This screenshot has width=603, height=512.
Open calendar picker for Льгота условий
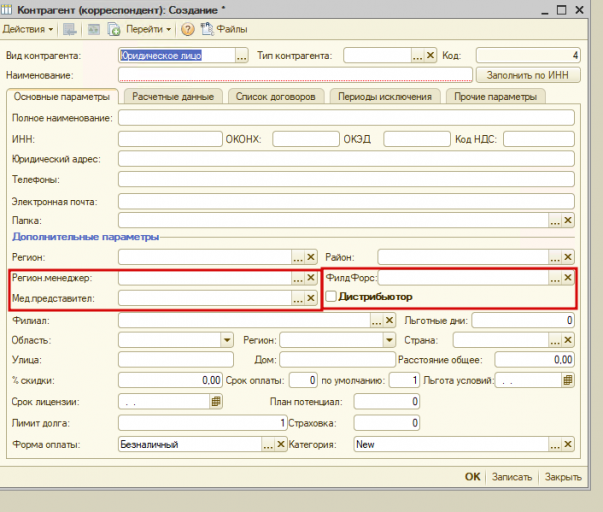pyautogui.click(x=568, y=380)
